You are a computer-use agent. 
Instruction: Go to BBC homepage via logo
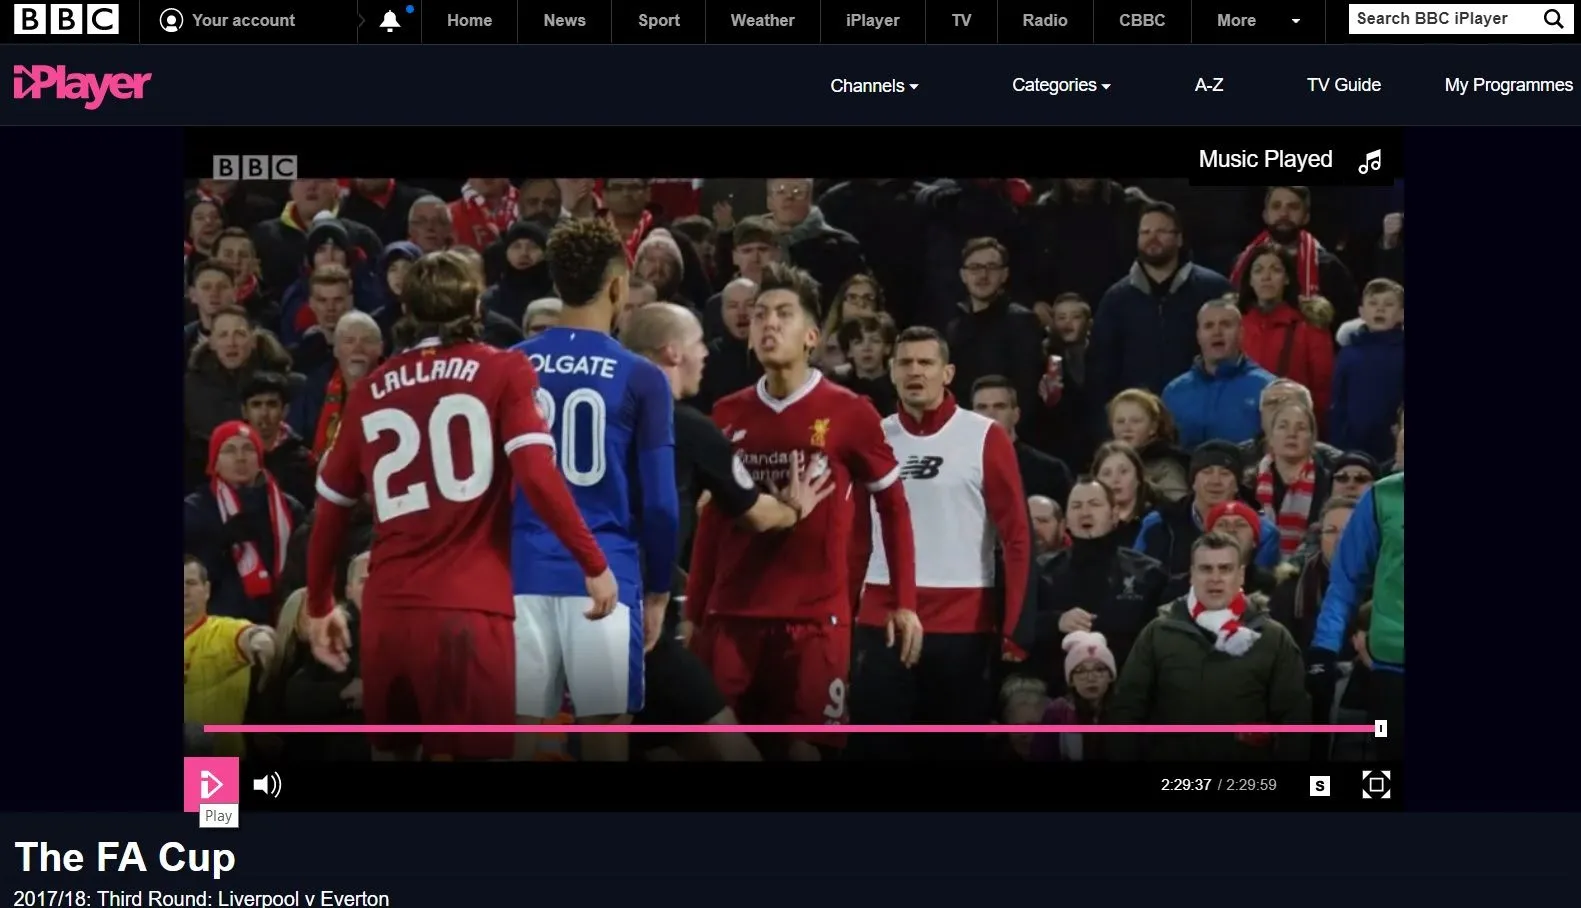point(66,20)
